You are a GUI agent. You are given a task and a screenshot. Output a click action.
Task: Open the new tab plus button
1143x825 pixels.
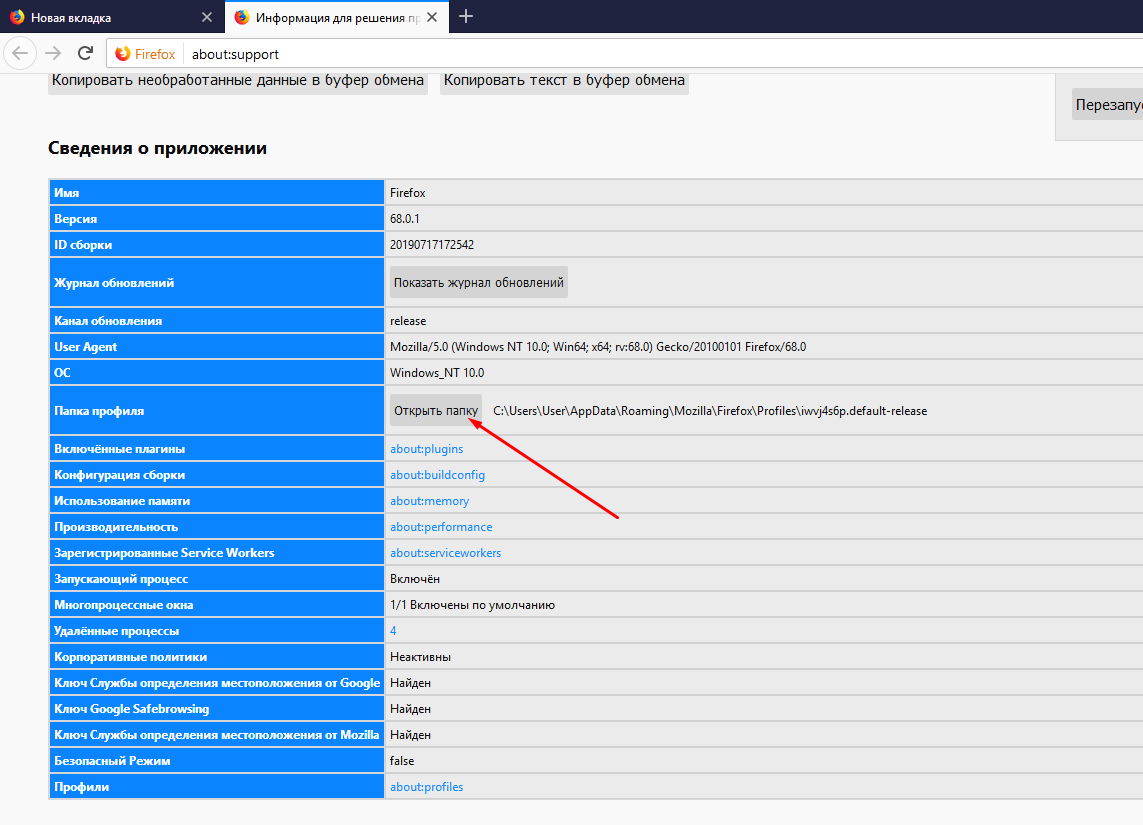[x=466, y=16]
